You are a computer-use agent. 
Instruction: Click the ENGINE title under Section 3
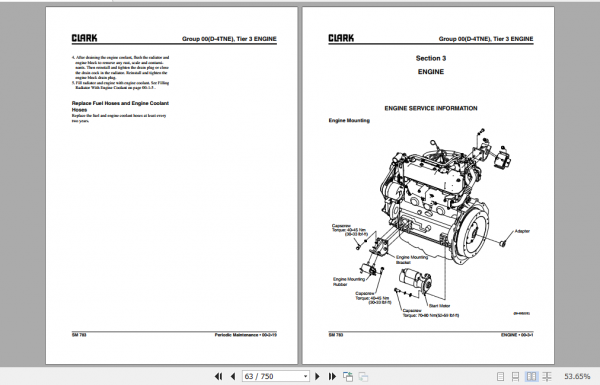(431, 72)
